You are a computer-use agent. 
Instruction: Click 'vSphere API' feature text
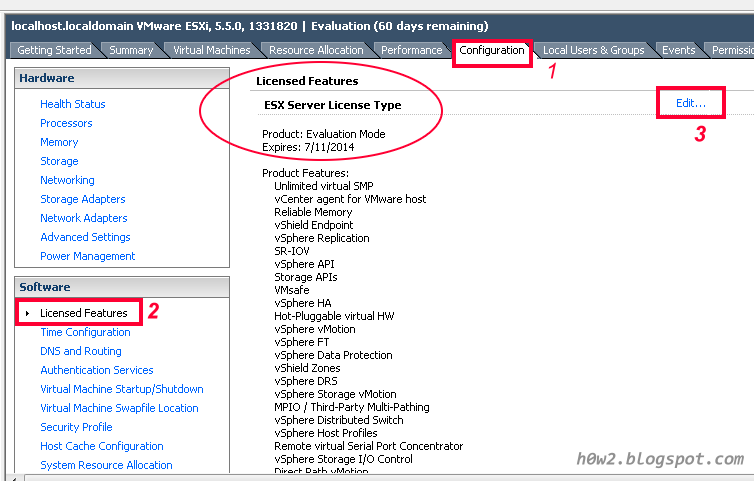click(x=304, y=264)
